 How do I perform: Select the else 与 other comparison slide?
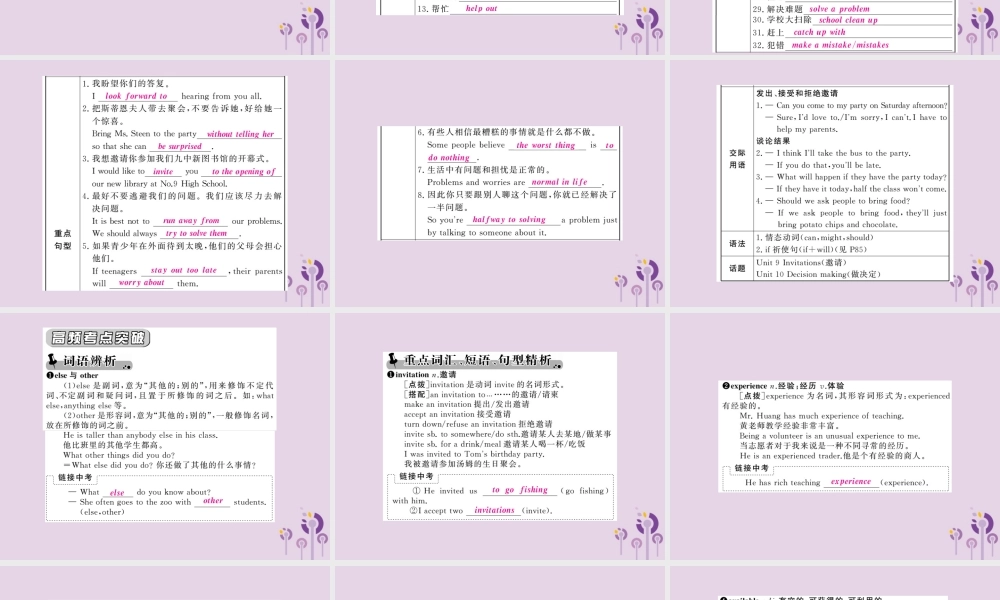coord(165,436)
